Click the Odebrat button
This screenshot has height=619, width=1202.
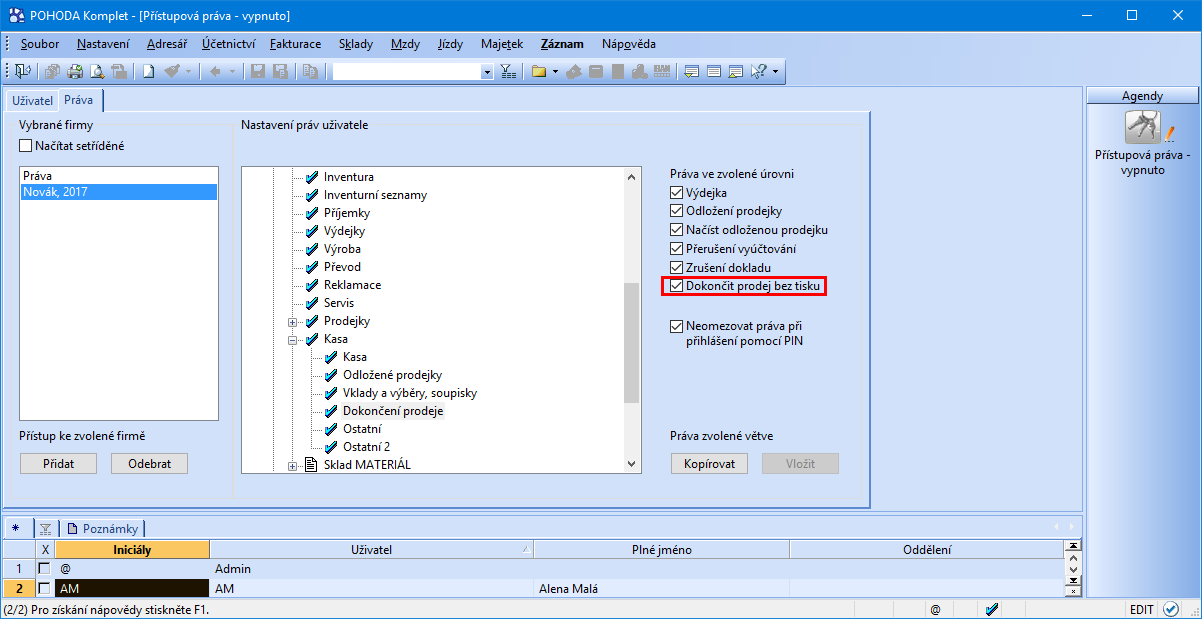click(x=149, y=463)
